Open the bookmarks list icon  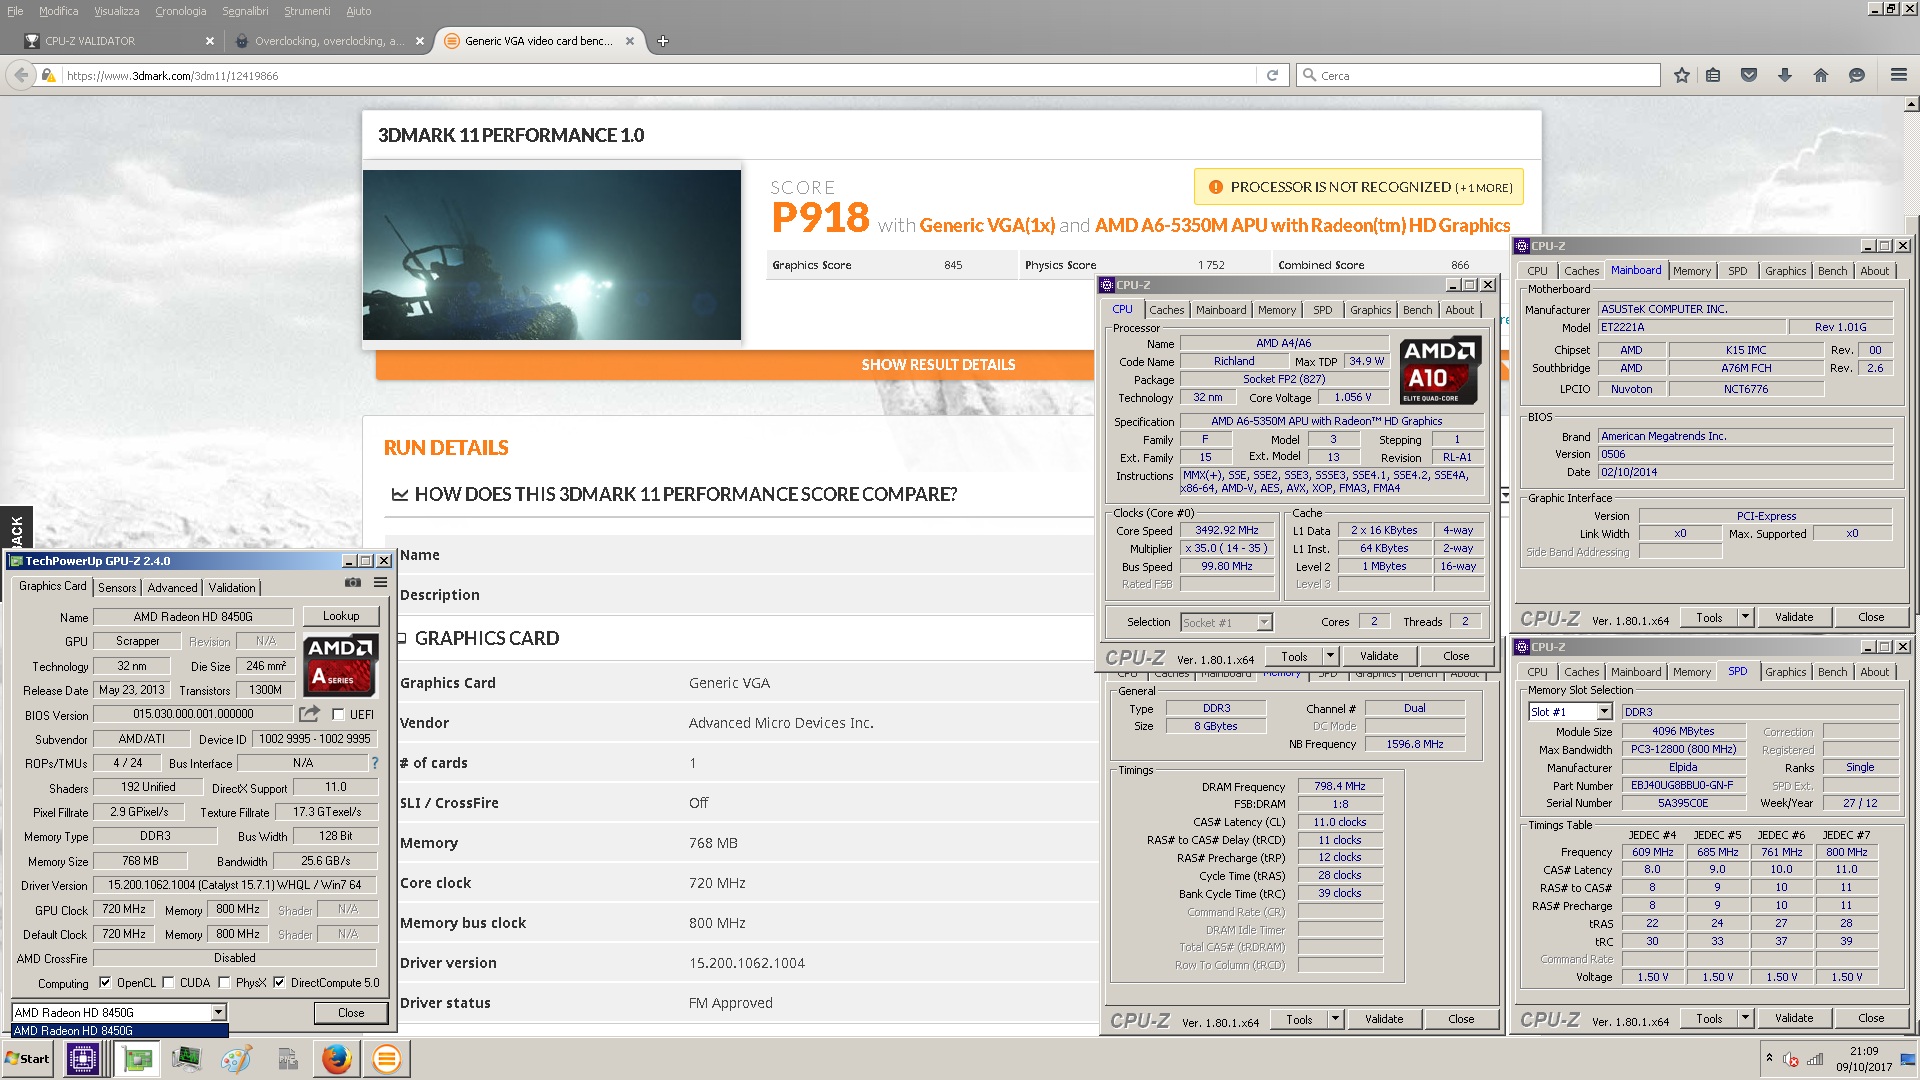(x=1713, y=75)
